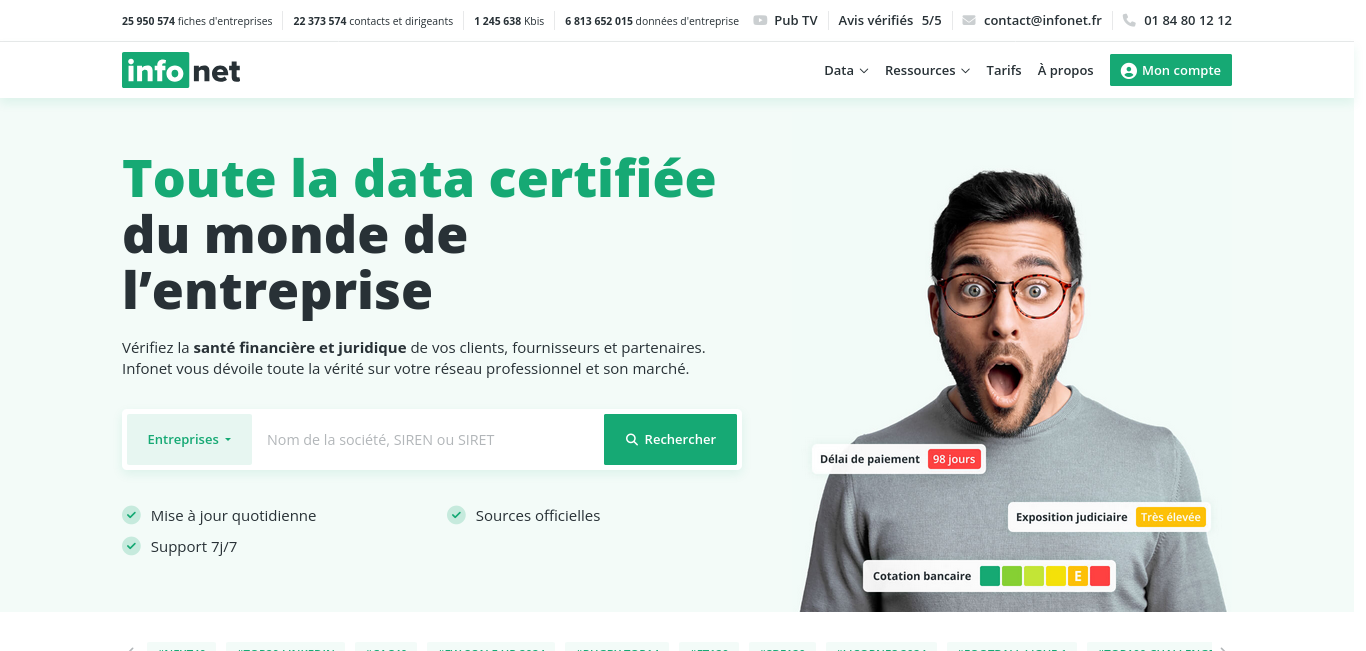Click the user icon in Mon compte
Screen dimensions: 1366x651
(1129, 71)
